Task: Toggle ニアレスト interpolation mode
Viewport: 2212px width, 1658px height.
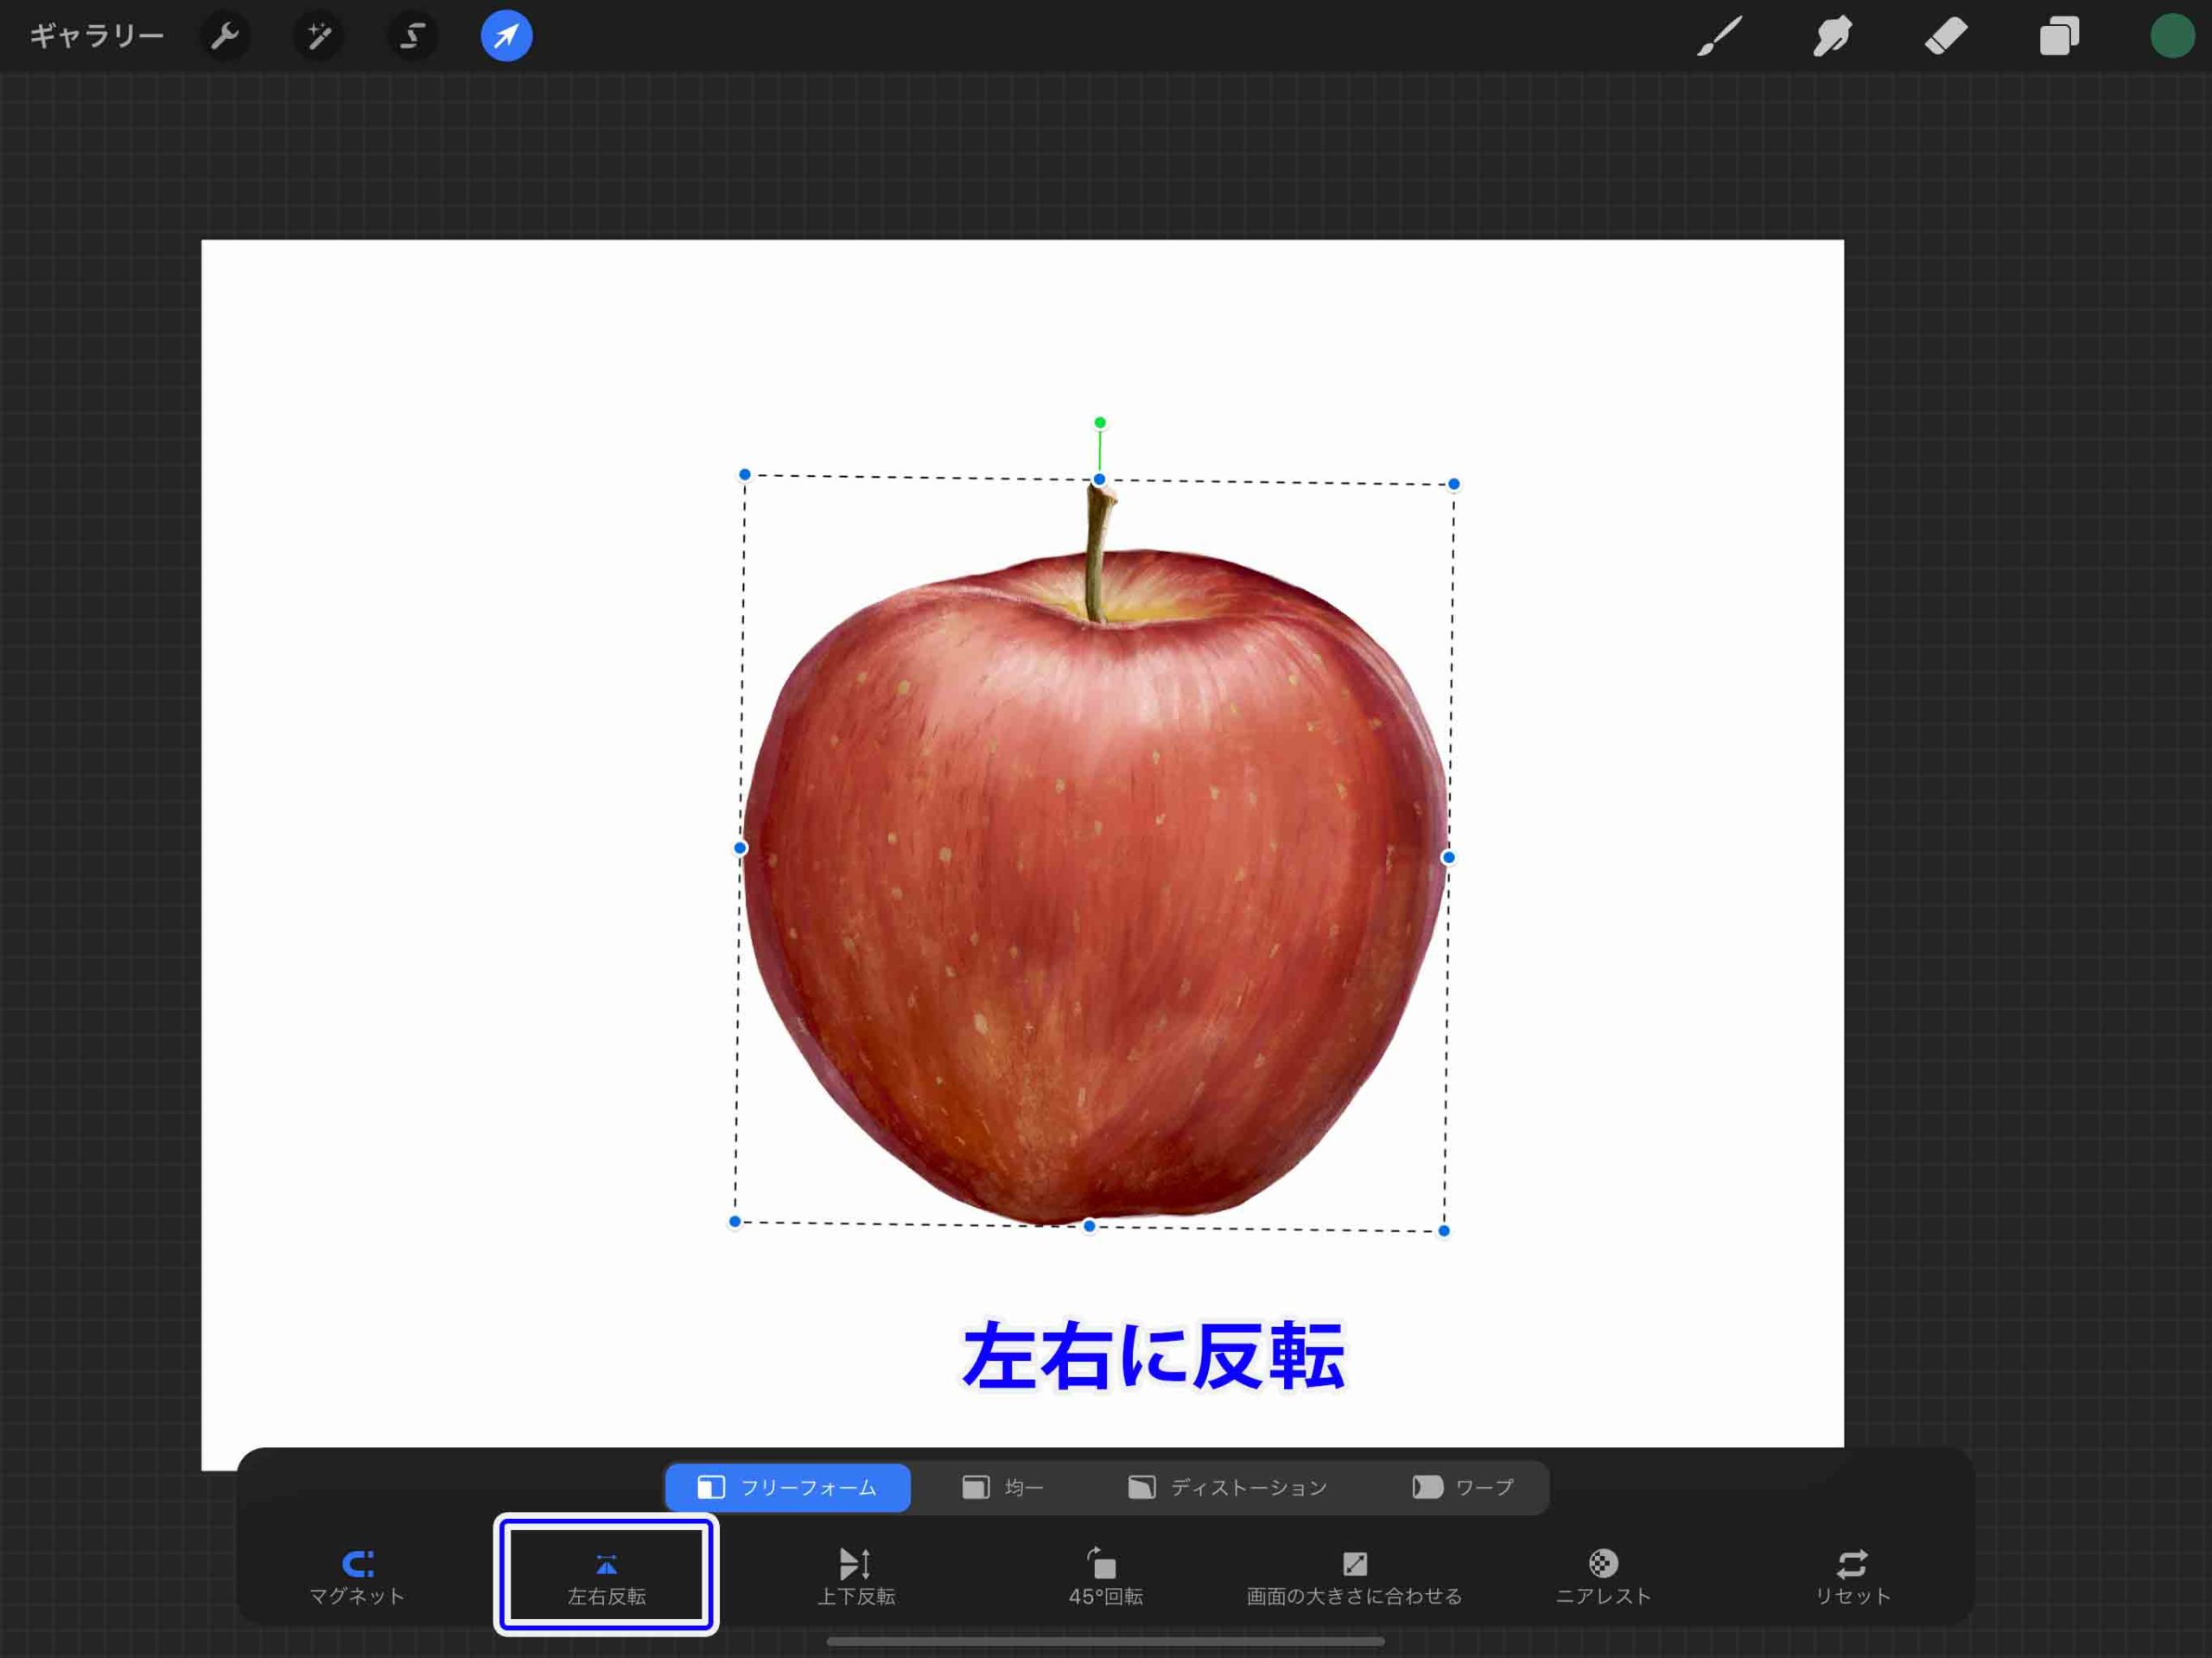Action: (x=1601, y=1574)
